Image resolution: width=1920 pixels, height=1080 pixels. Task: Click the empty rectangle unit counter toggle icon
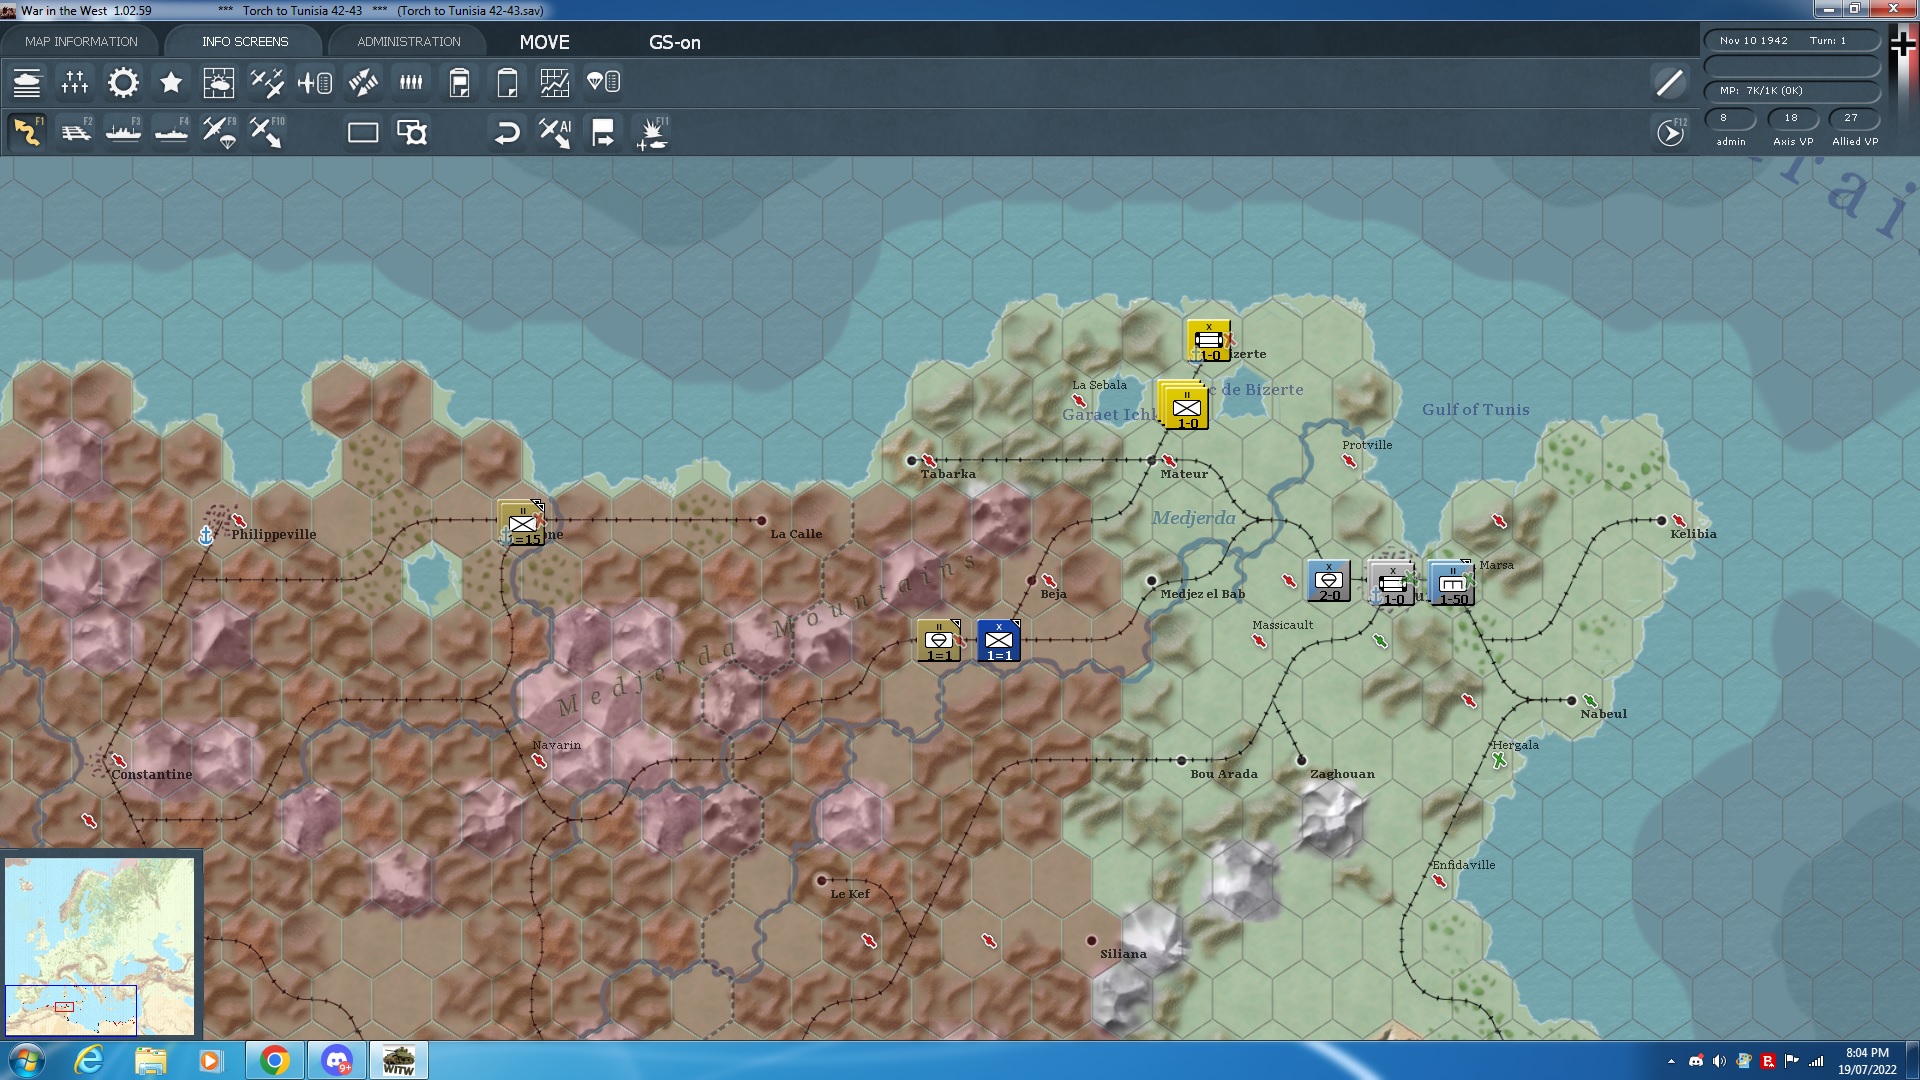[x=363, y=132]
